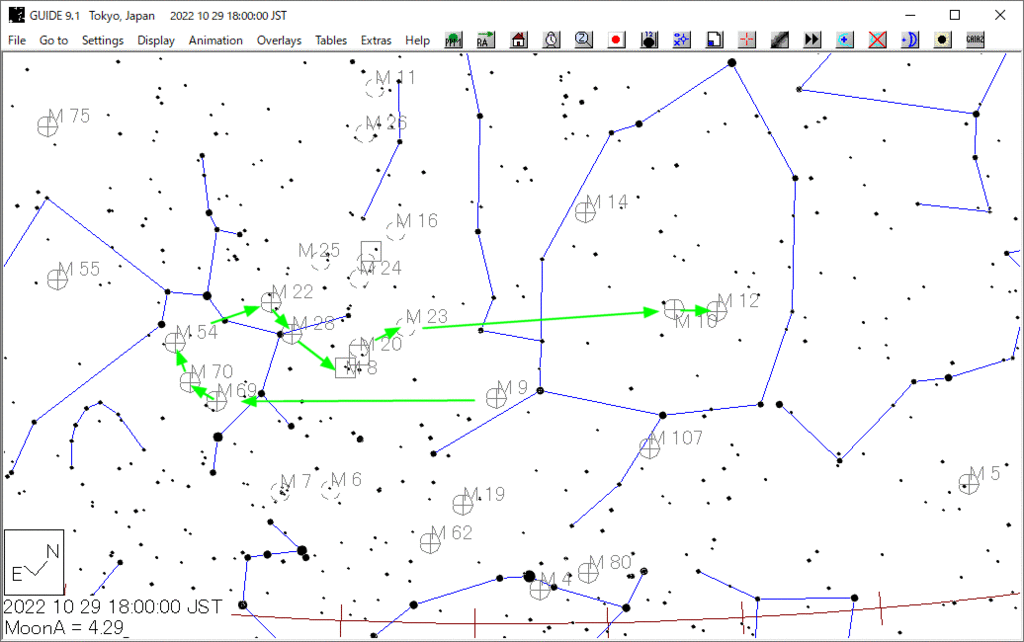Click the blue stars toolbar icon

tap(682, 40)
